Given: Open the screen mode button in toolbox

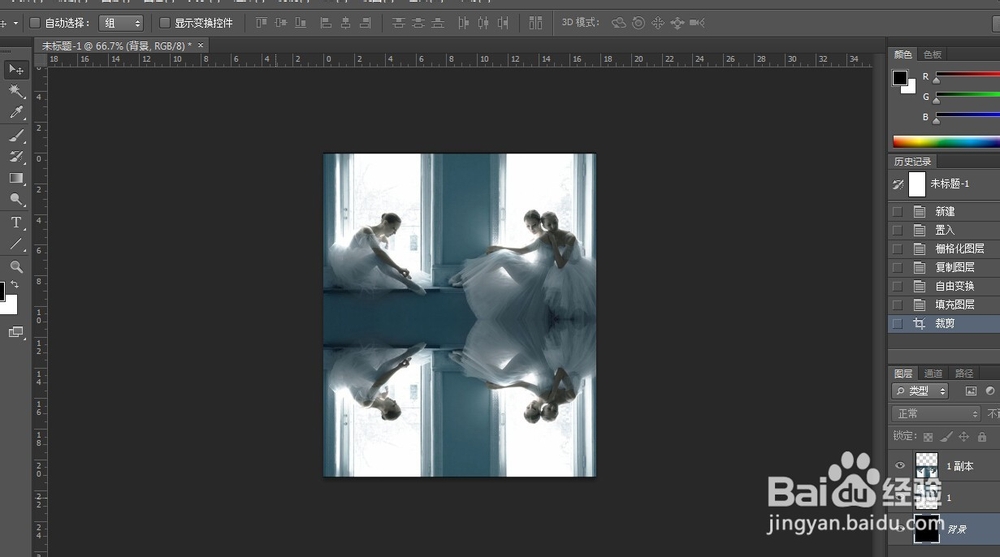Looking at the screenshot, I should 16,332.
